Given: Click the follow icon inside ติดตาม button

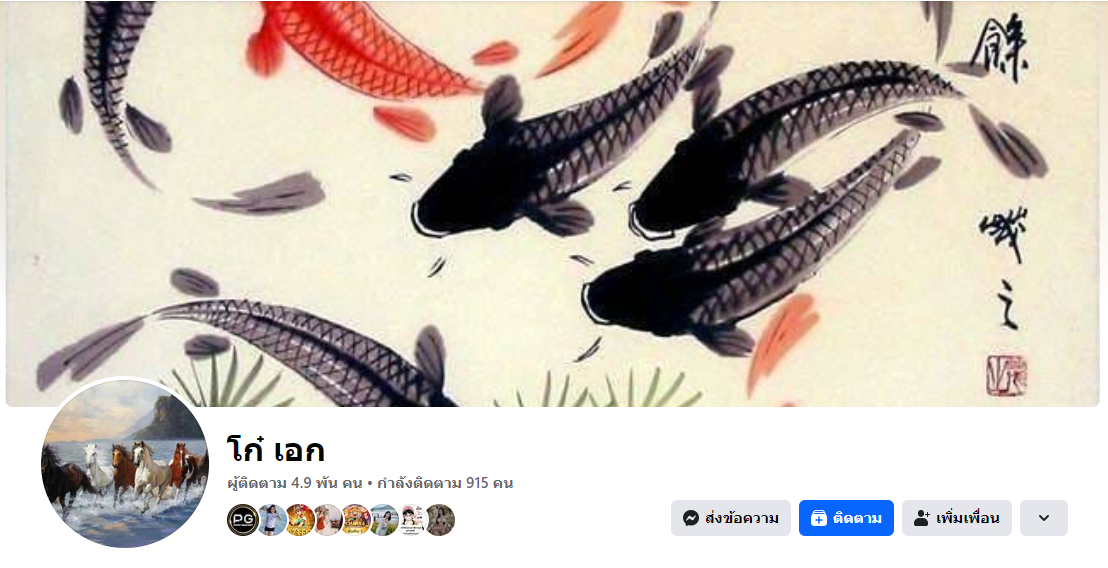Looking at the screenshot, I should tap(818, 519).
